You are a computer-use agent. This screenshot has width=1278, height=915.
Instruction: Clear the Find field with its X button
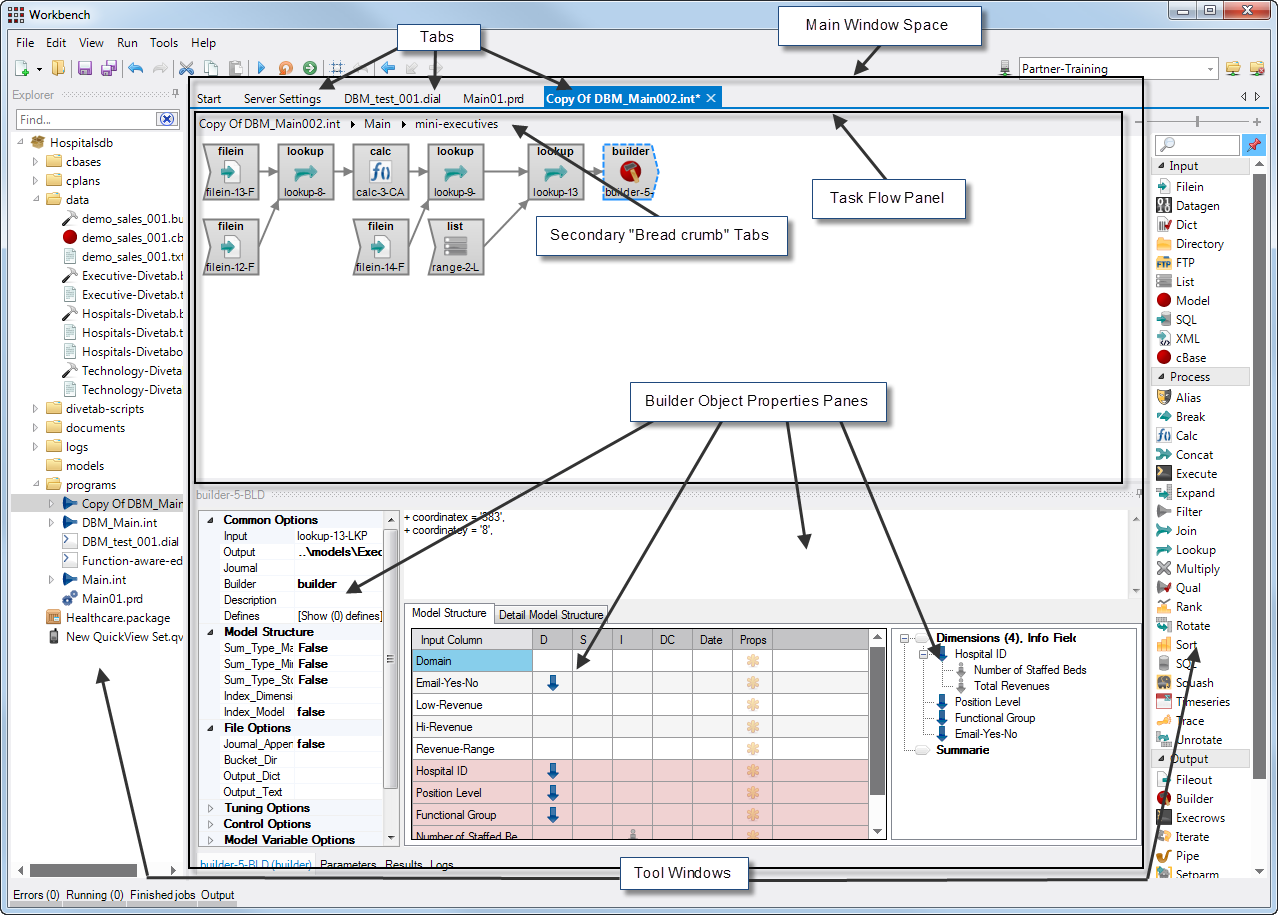pyautogui.click(x=166, y=118)
